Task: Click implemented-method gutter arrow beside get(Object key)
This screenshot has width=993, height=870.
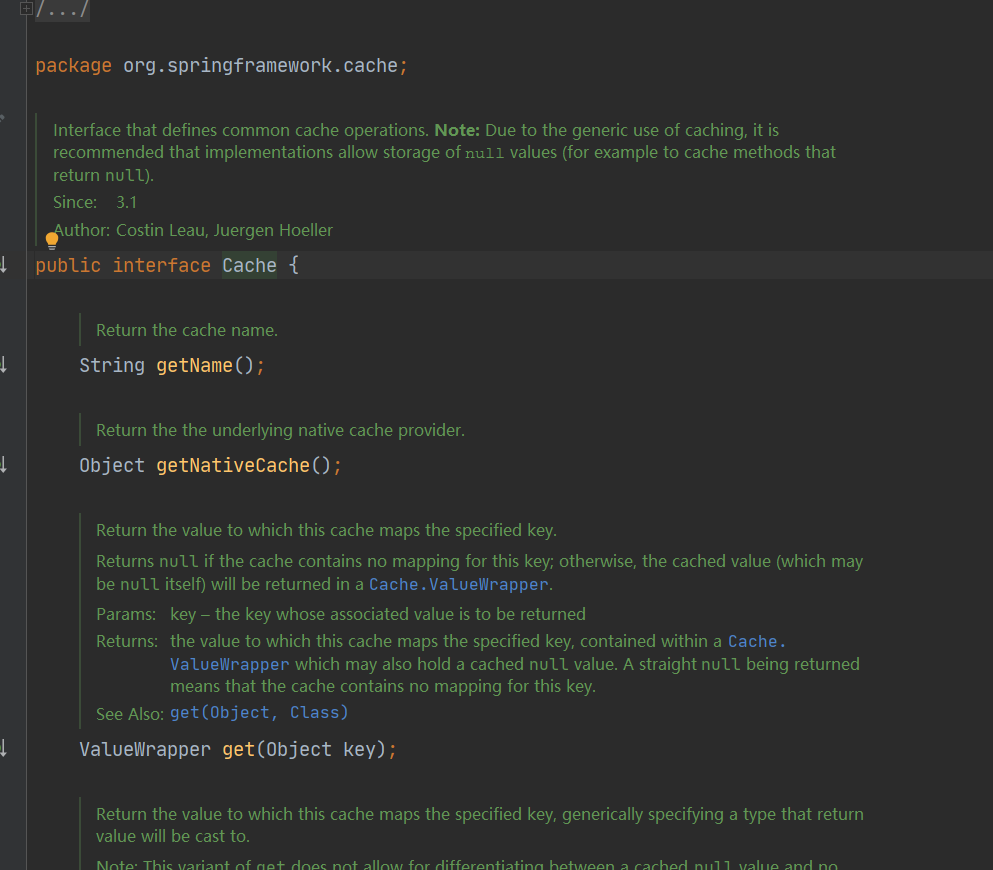Action: tap(3, 748)
